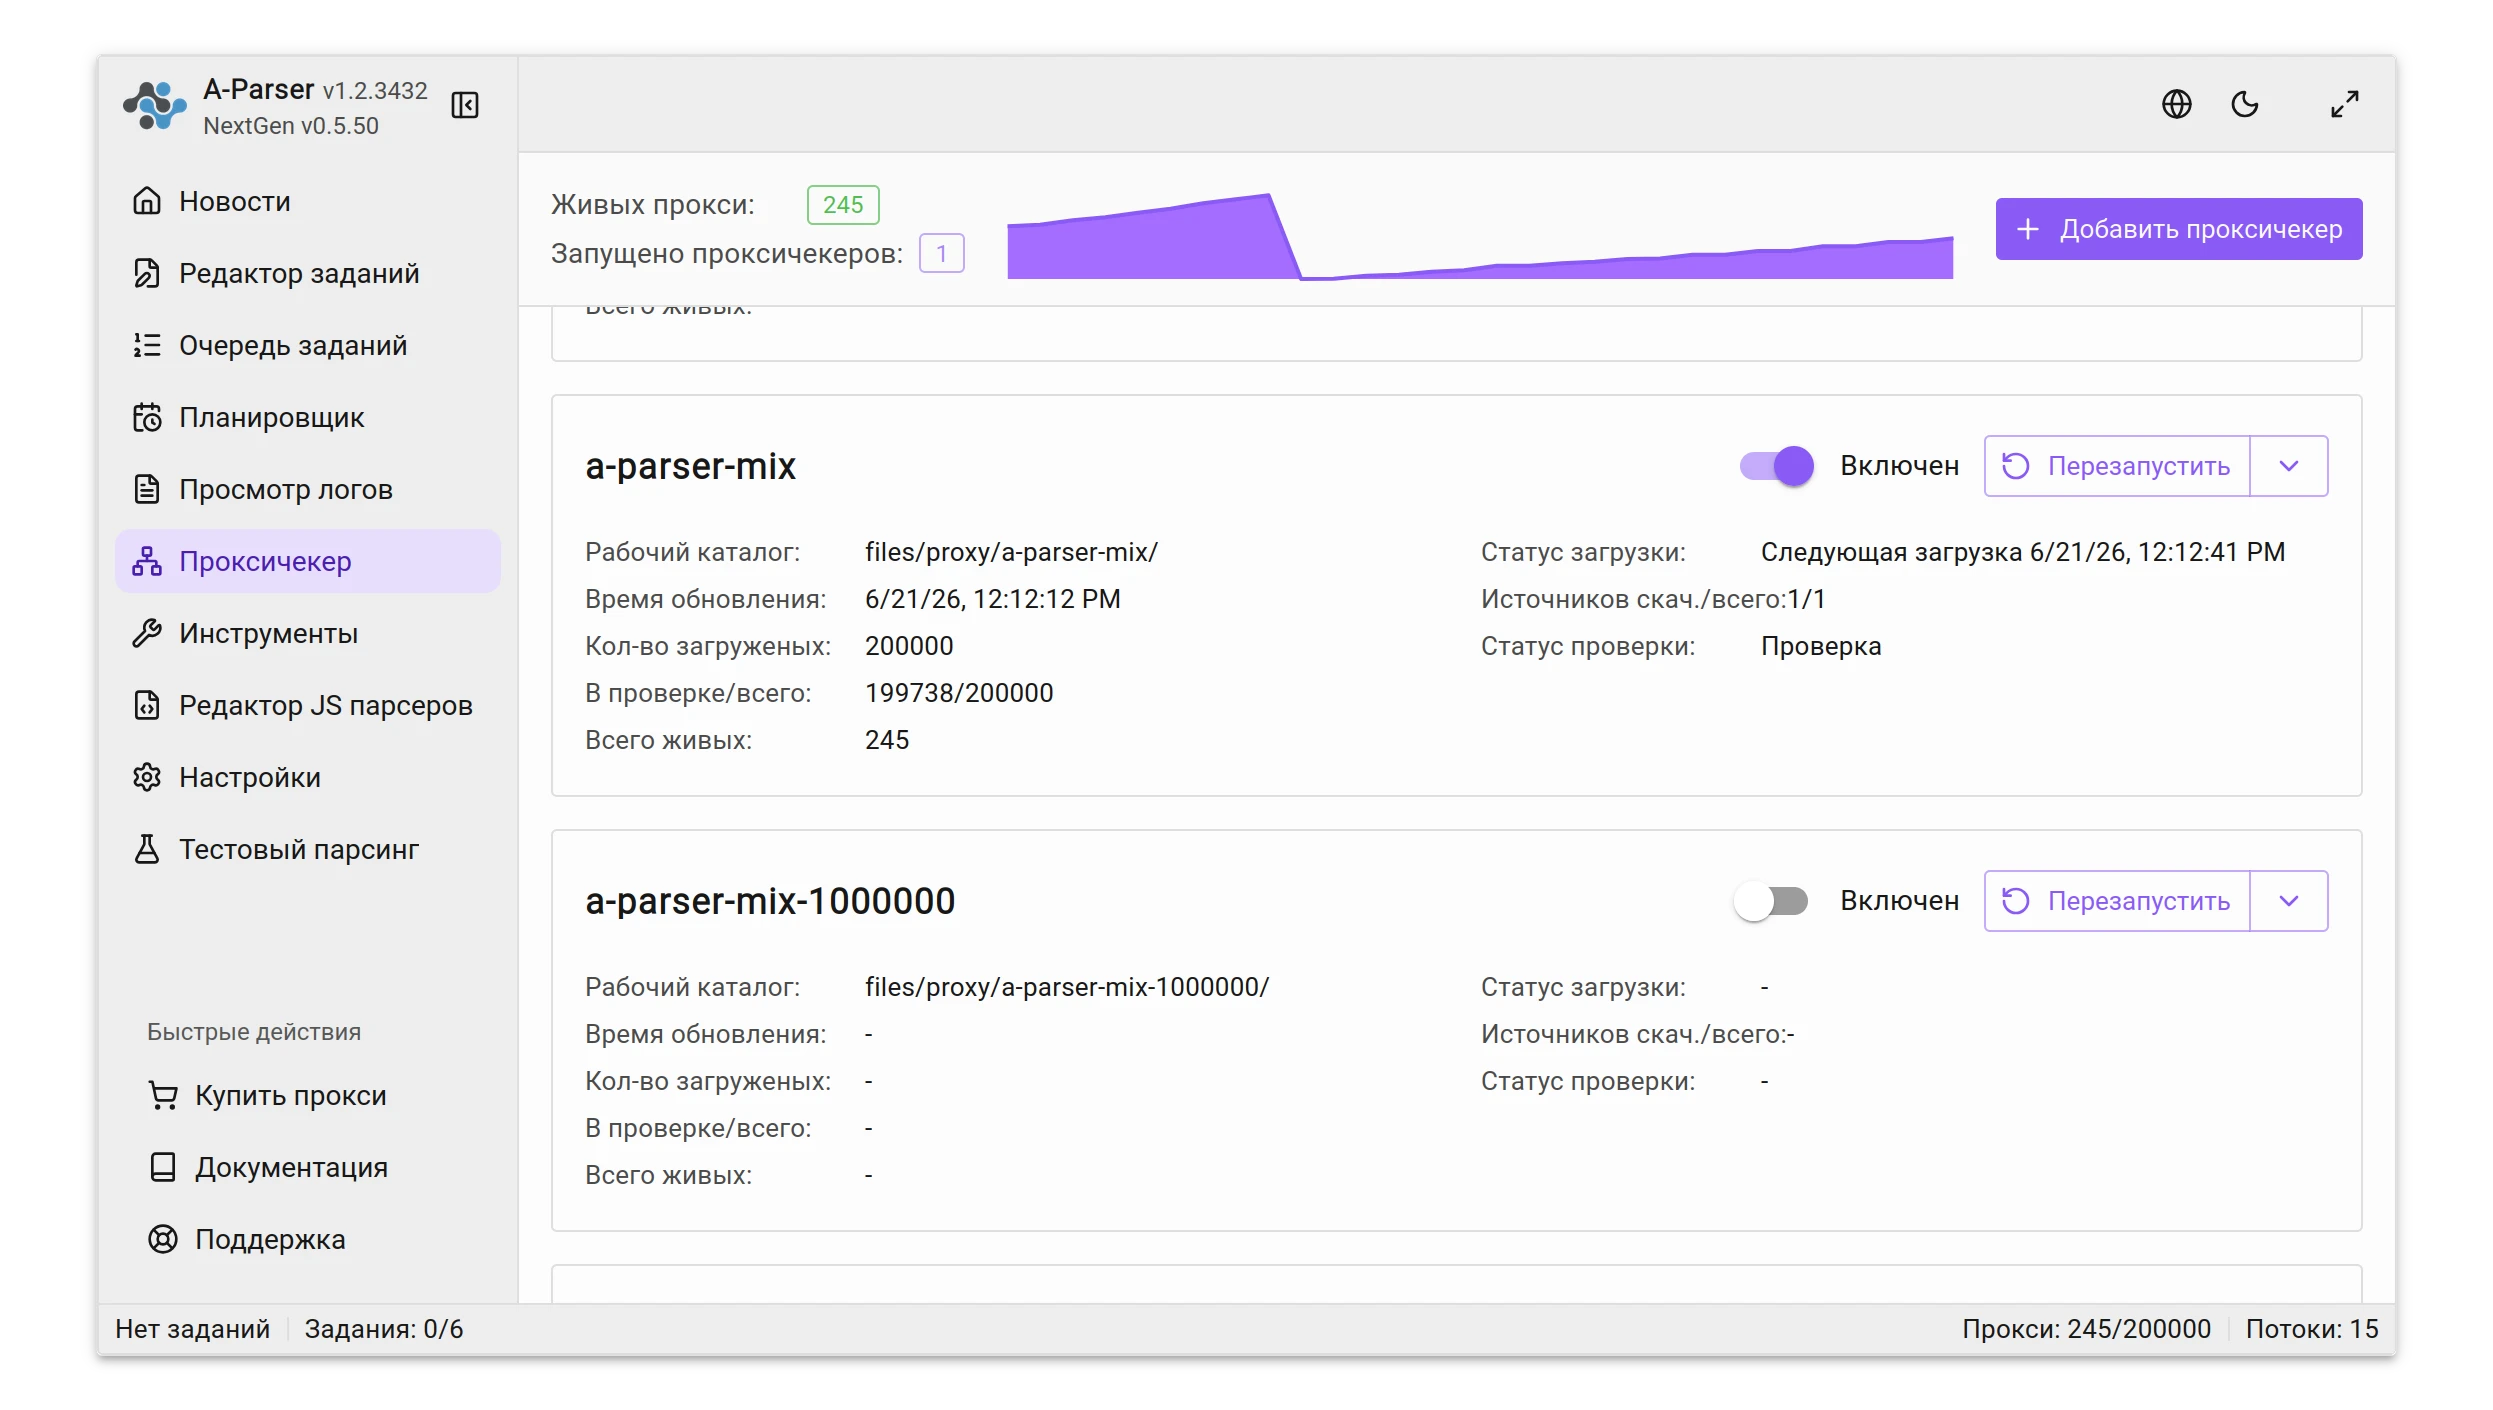This screenshot has width=2493, height=1410.
Task: Click the NextGen v0.5.50 version text
Action: [291, 126]
